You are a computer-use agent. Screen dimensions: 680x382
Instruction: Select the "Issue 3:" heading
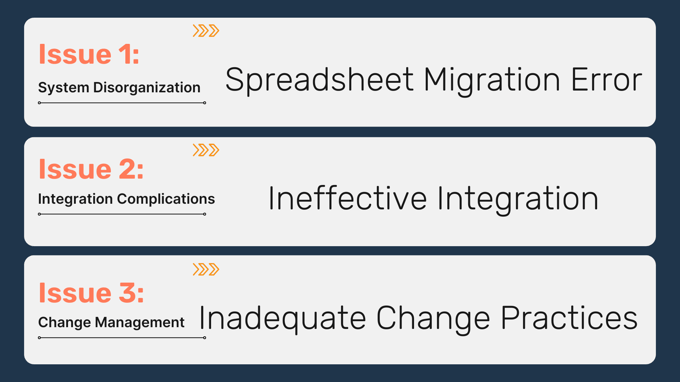(x=91, y=293)
